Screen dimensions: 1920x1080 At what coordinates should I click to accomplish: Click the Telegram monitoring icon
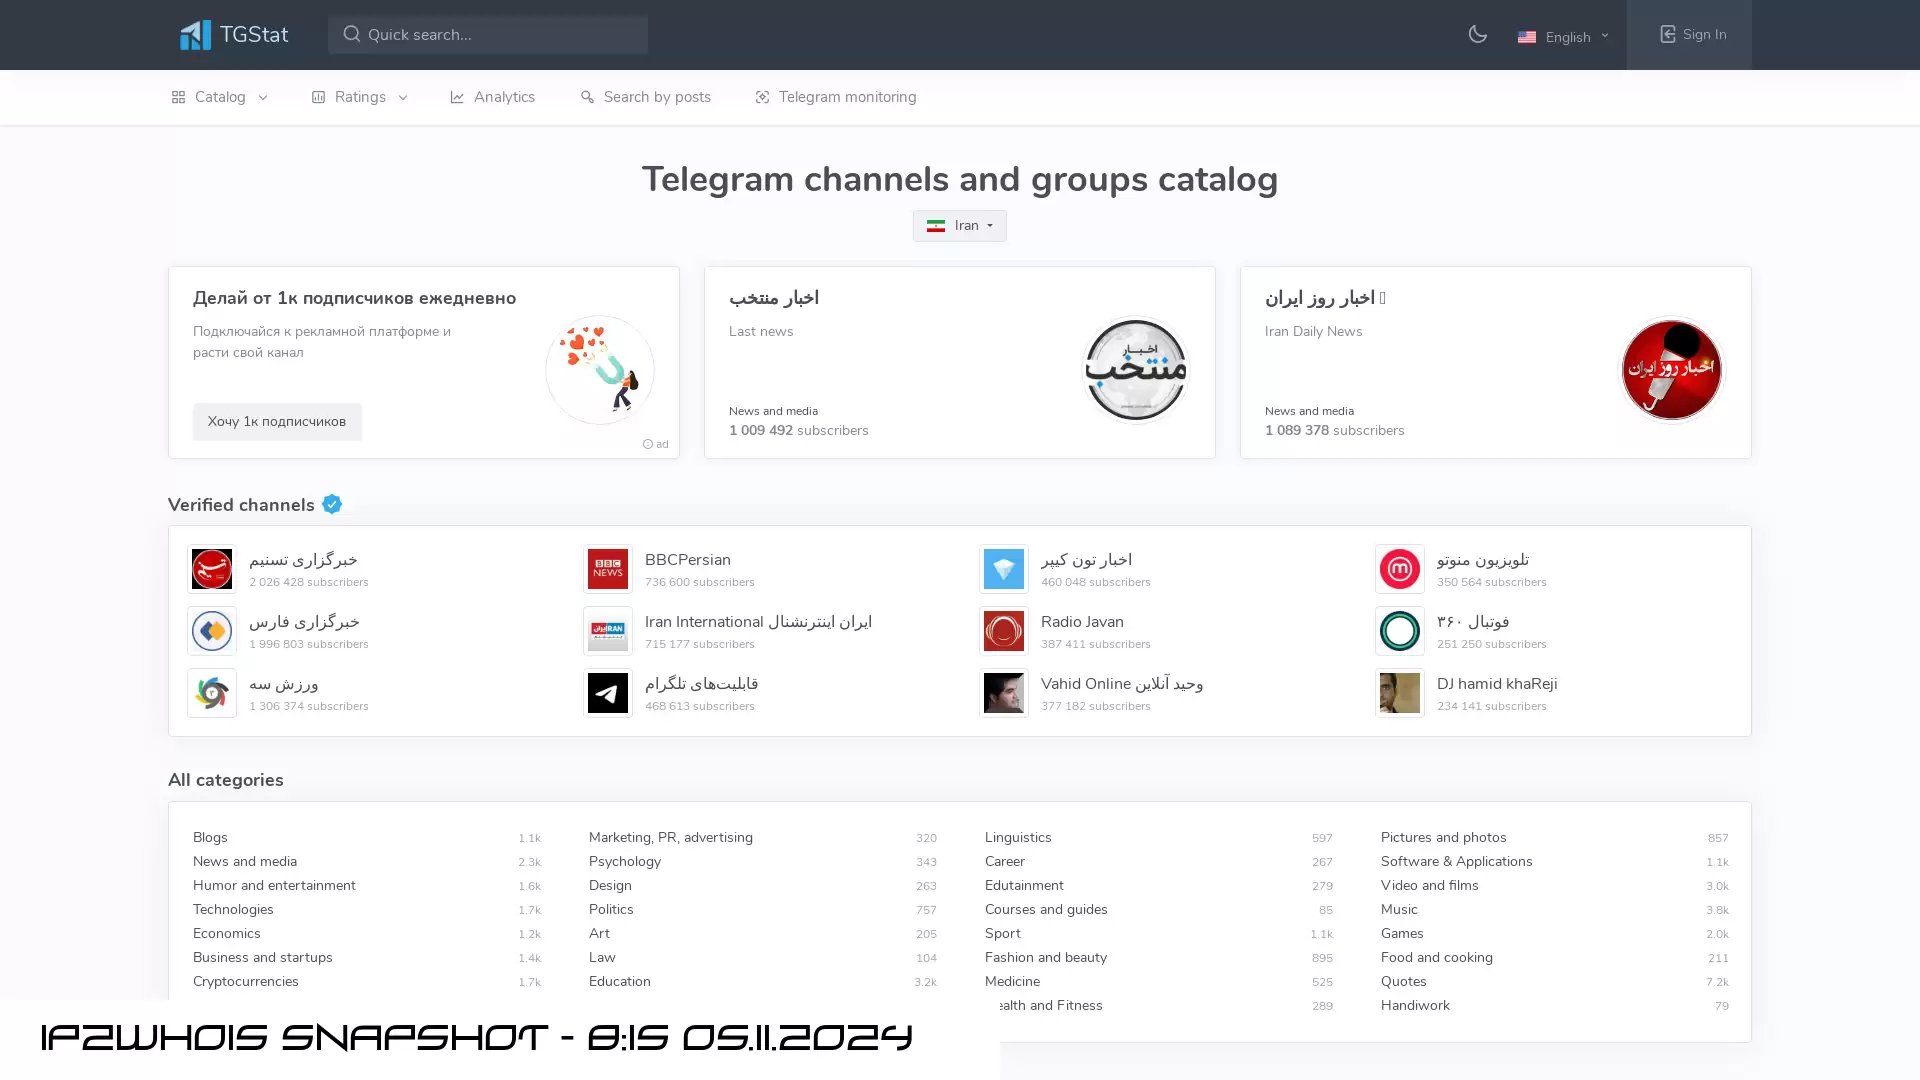point(761,96)
